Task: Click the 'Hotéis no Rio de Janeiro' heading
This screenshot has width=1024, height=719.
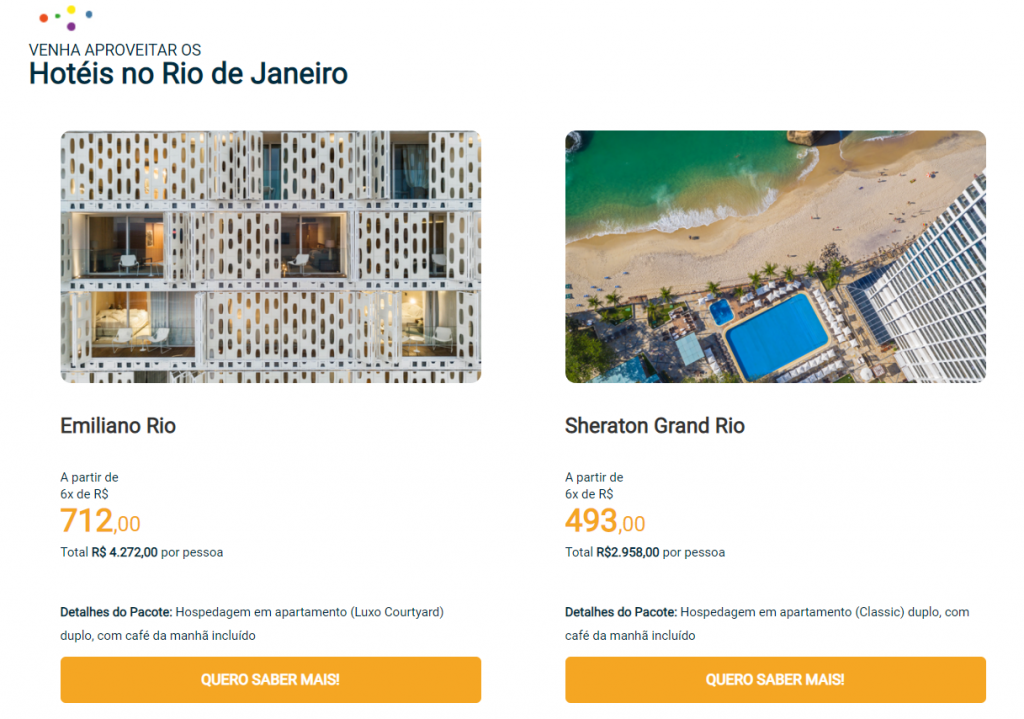Action: (x=188, y=74)
